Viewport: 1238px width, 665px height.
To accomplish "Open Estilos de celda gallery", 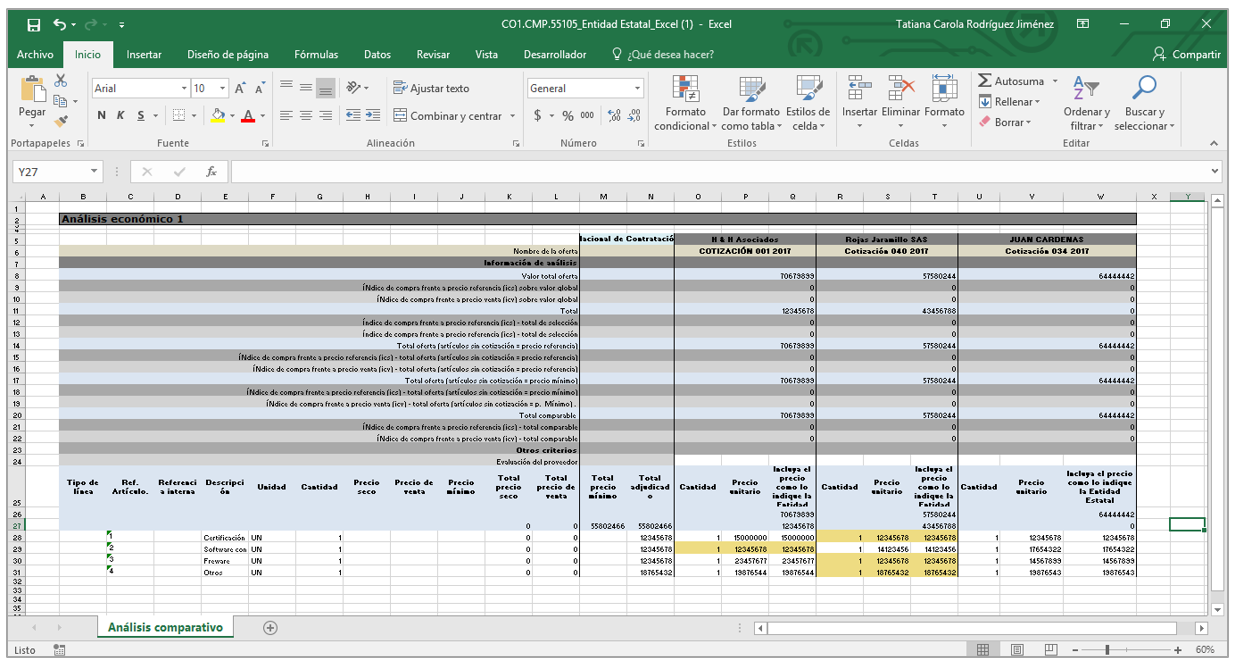I will tap(806, 103).
